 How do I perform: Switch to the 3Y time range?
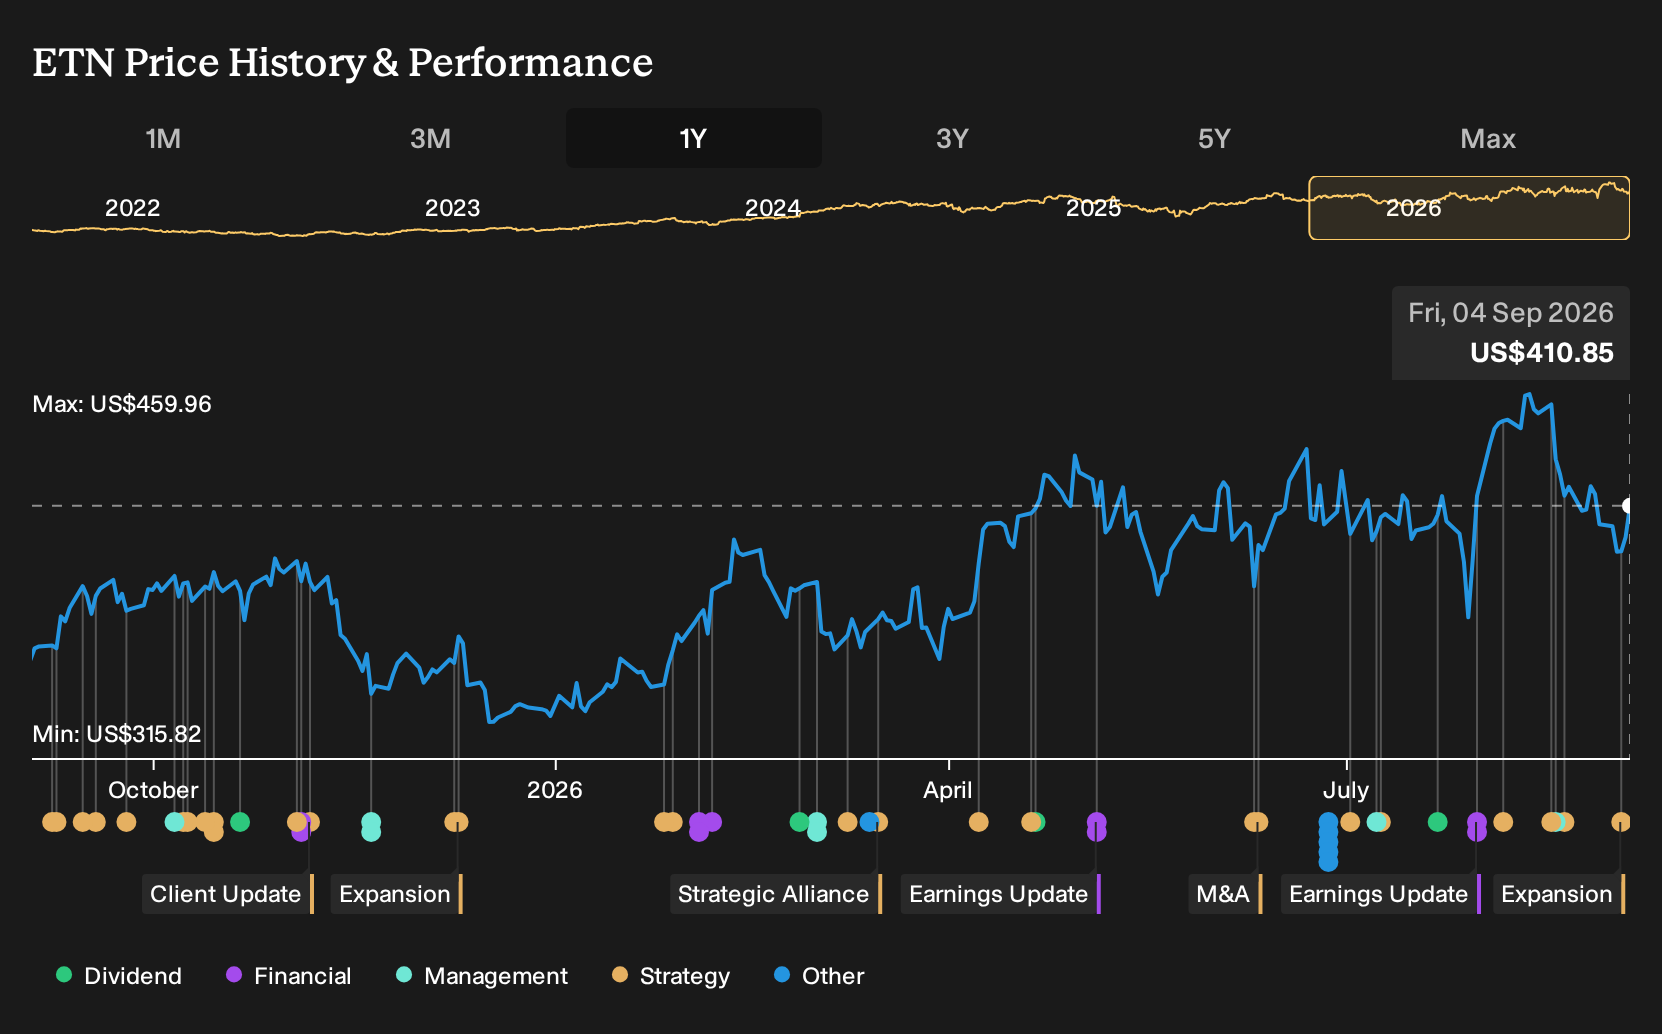click(x=952, y=138)
